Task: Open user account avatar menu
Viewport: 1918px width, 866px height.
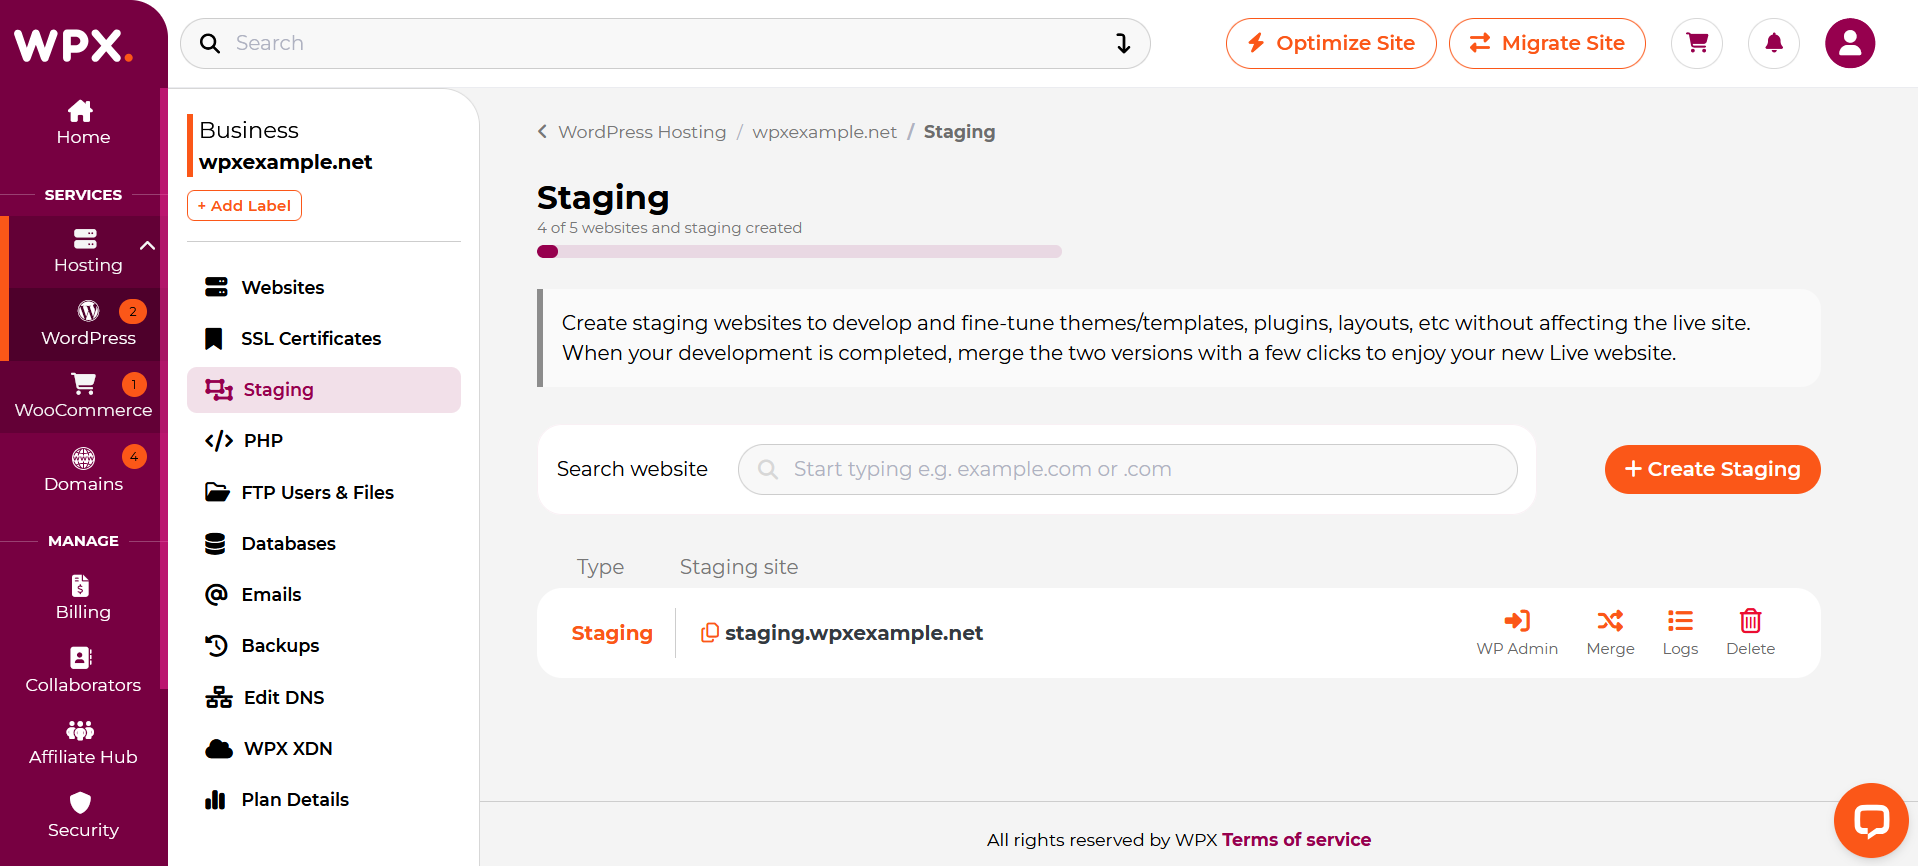Action: [1850, 43]
